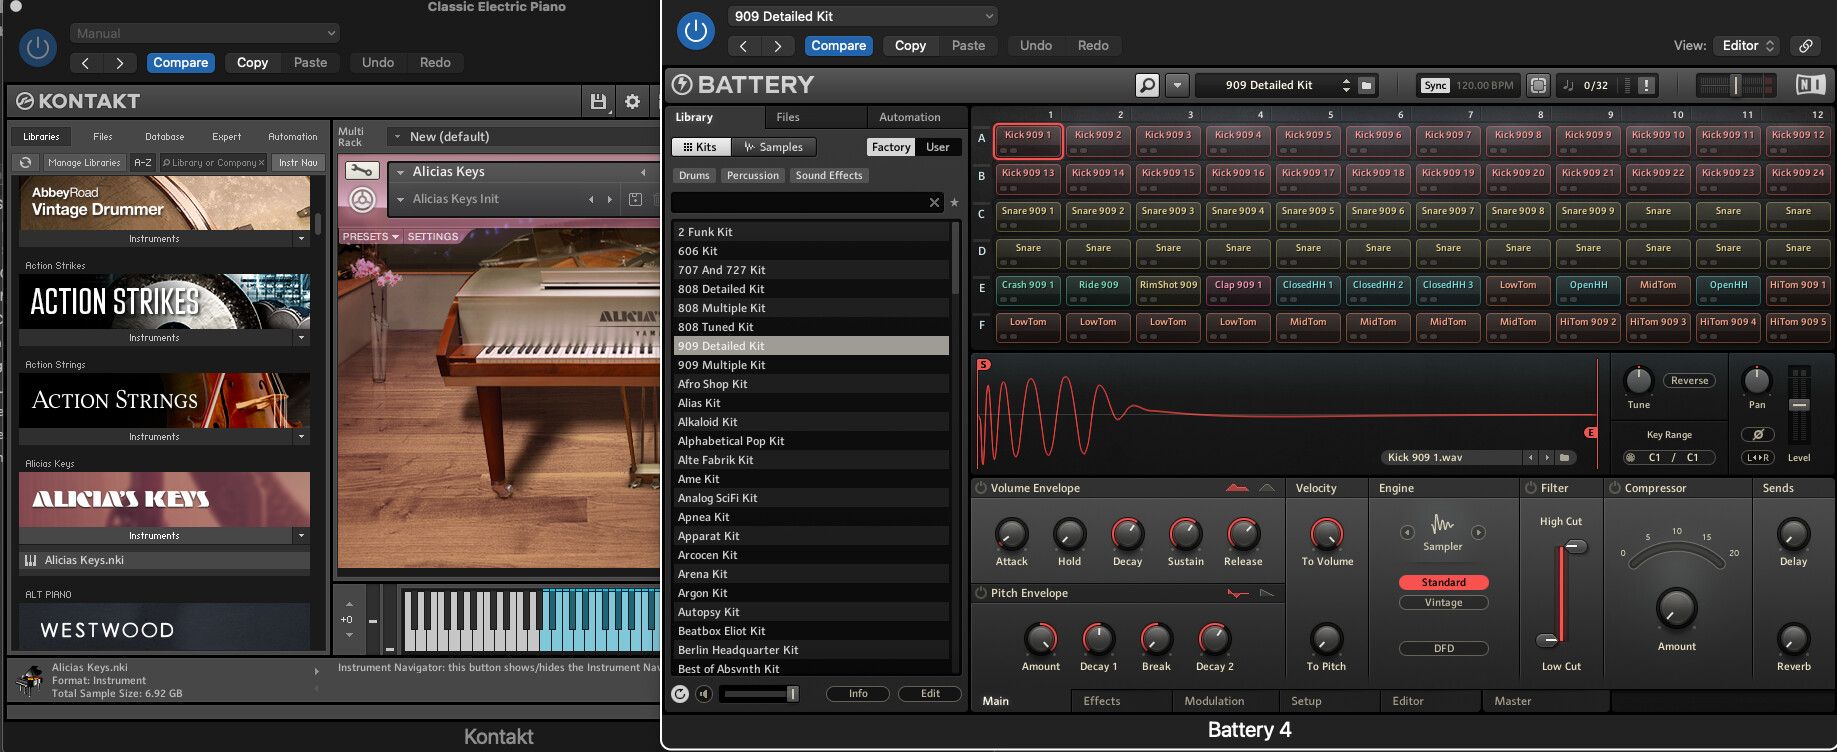Click the circular autoload icon below the kit list
Screen dimensions: 1837x752
(x=680, y=694)
